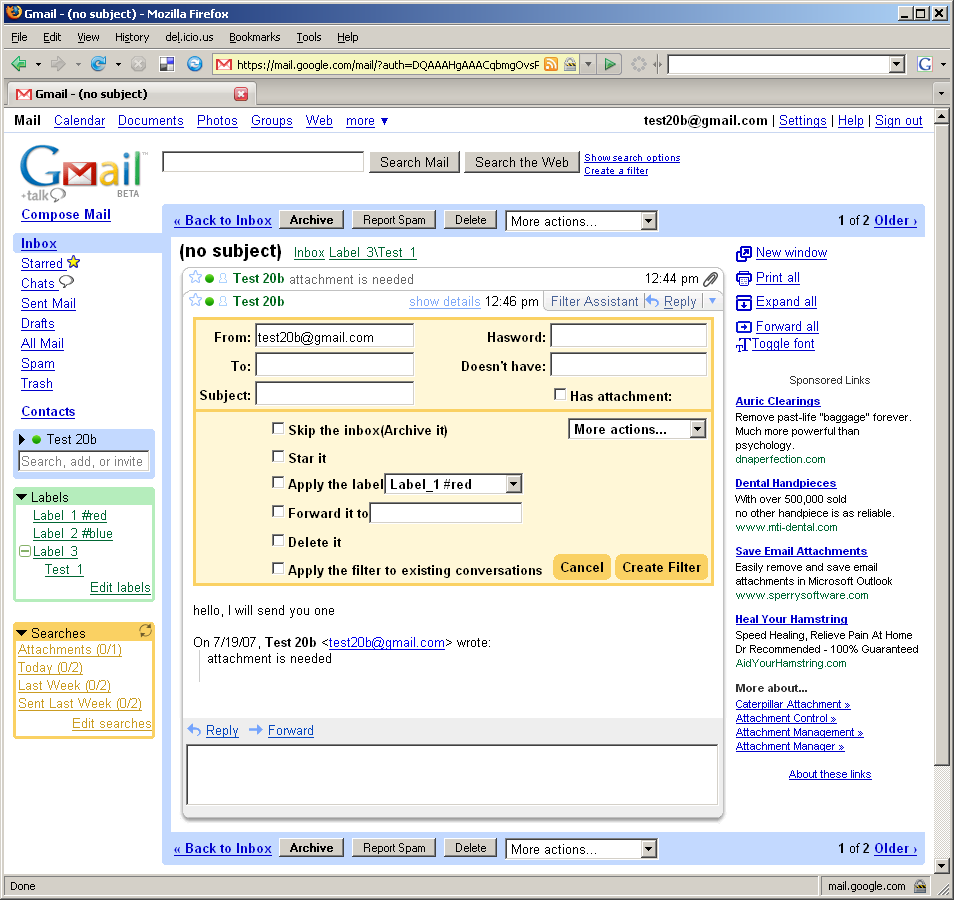
Task: Open the top More actions dropdown
Action: point(581,221)
